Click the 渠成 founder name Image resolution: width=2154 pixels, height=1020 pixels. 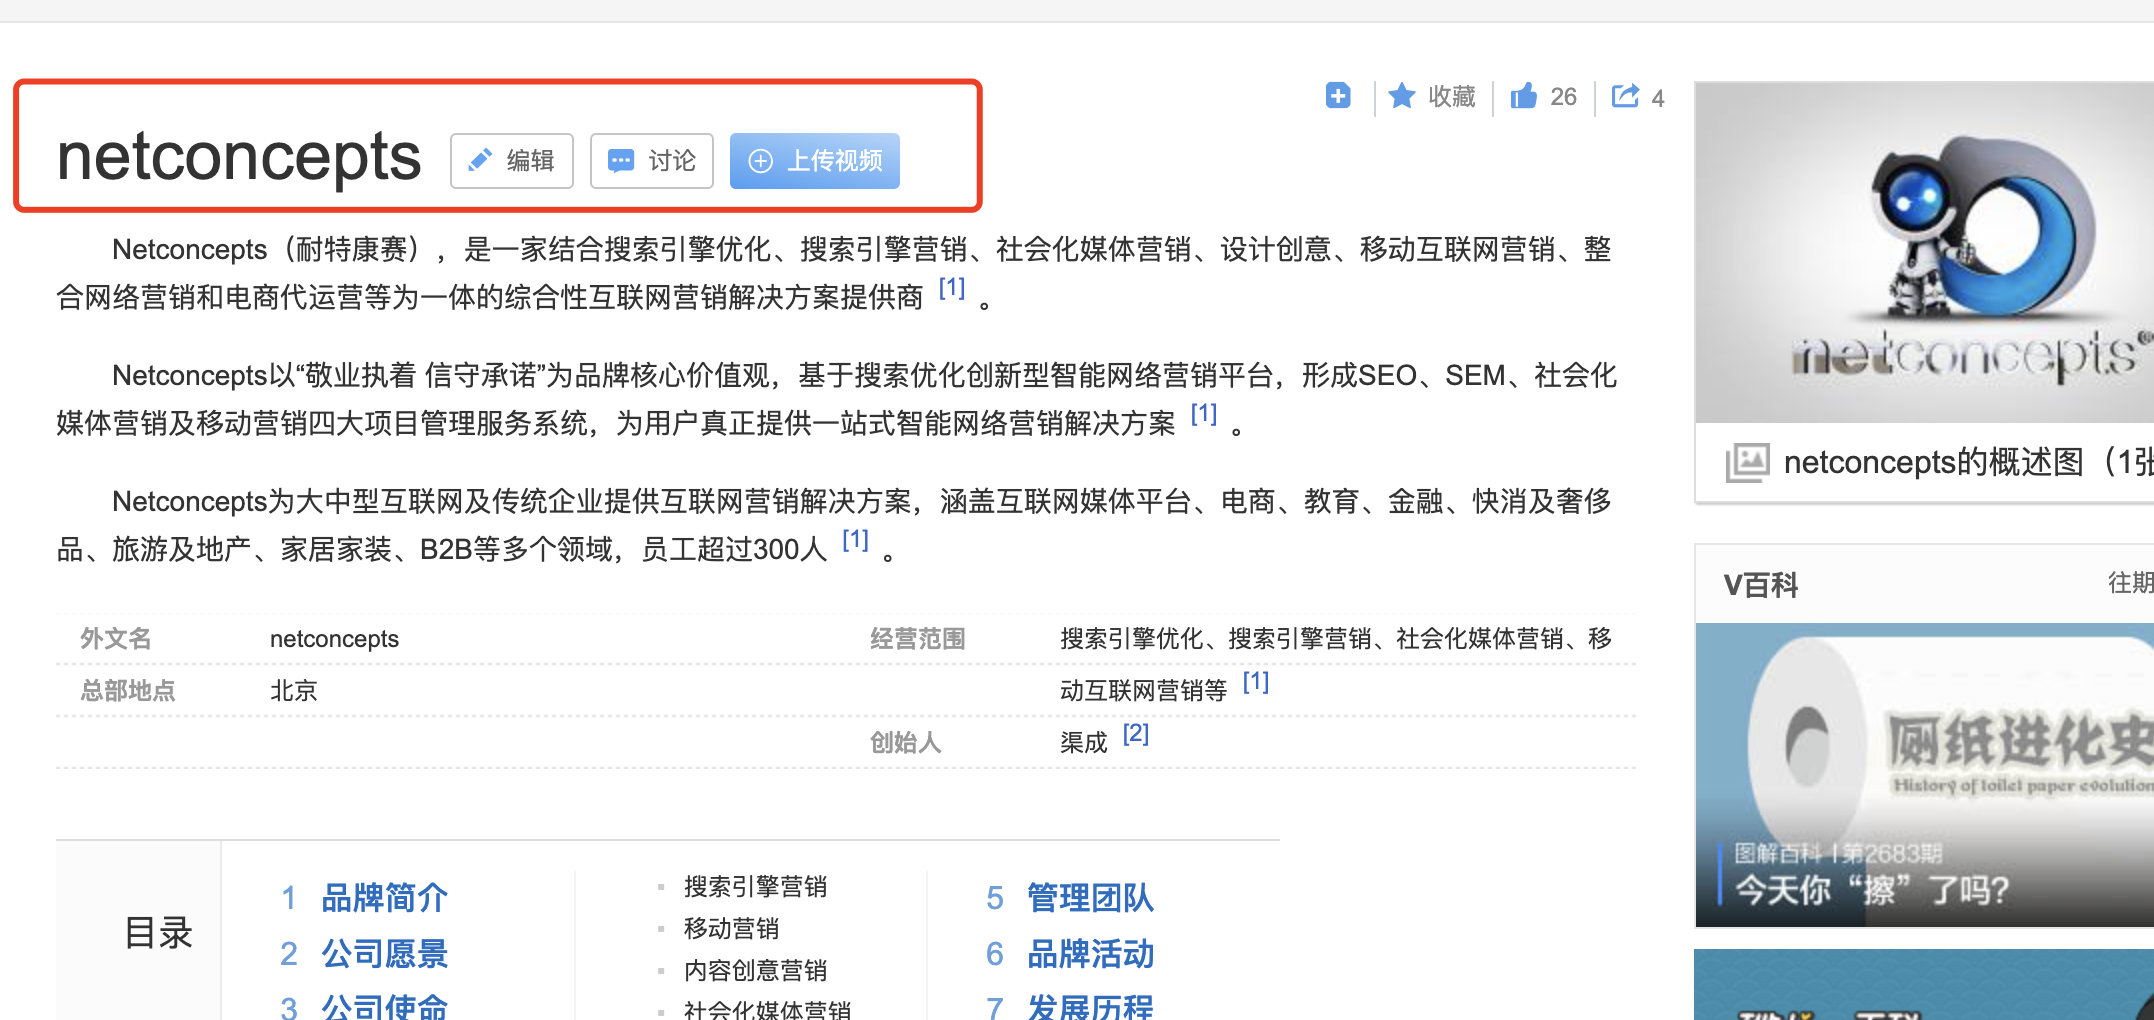[1084, 742]
